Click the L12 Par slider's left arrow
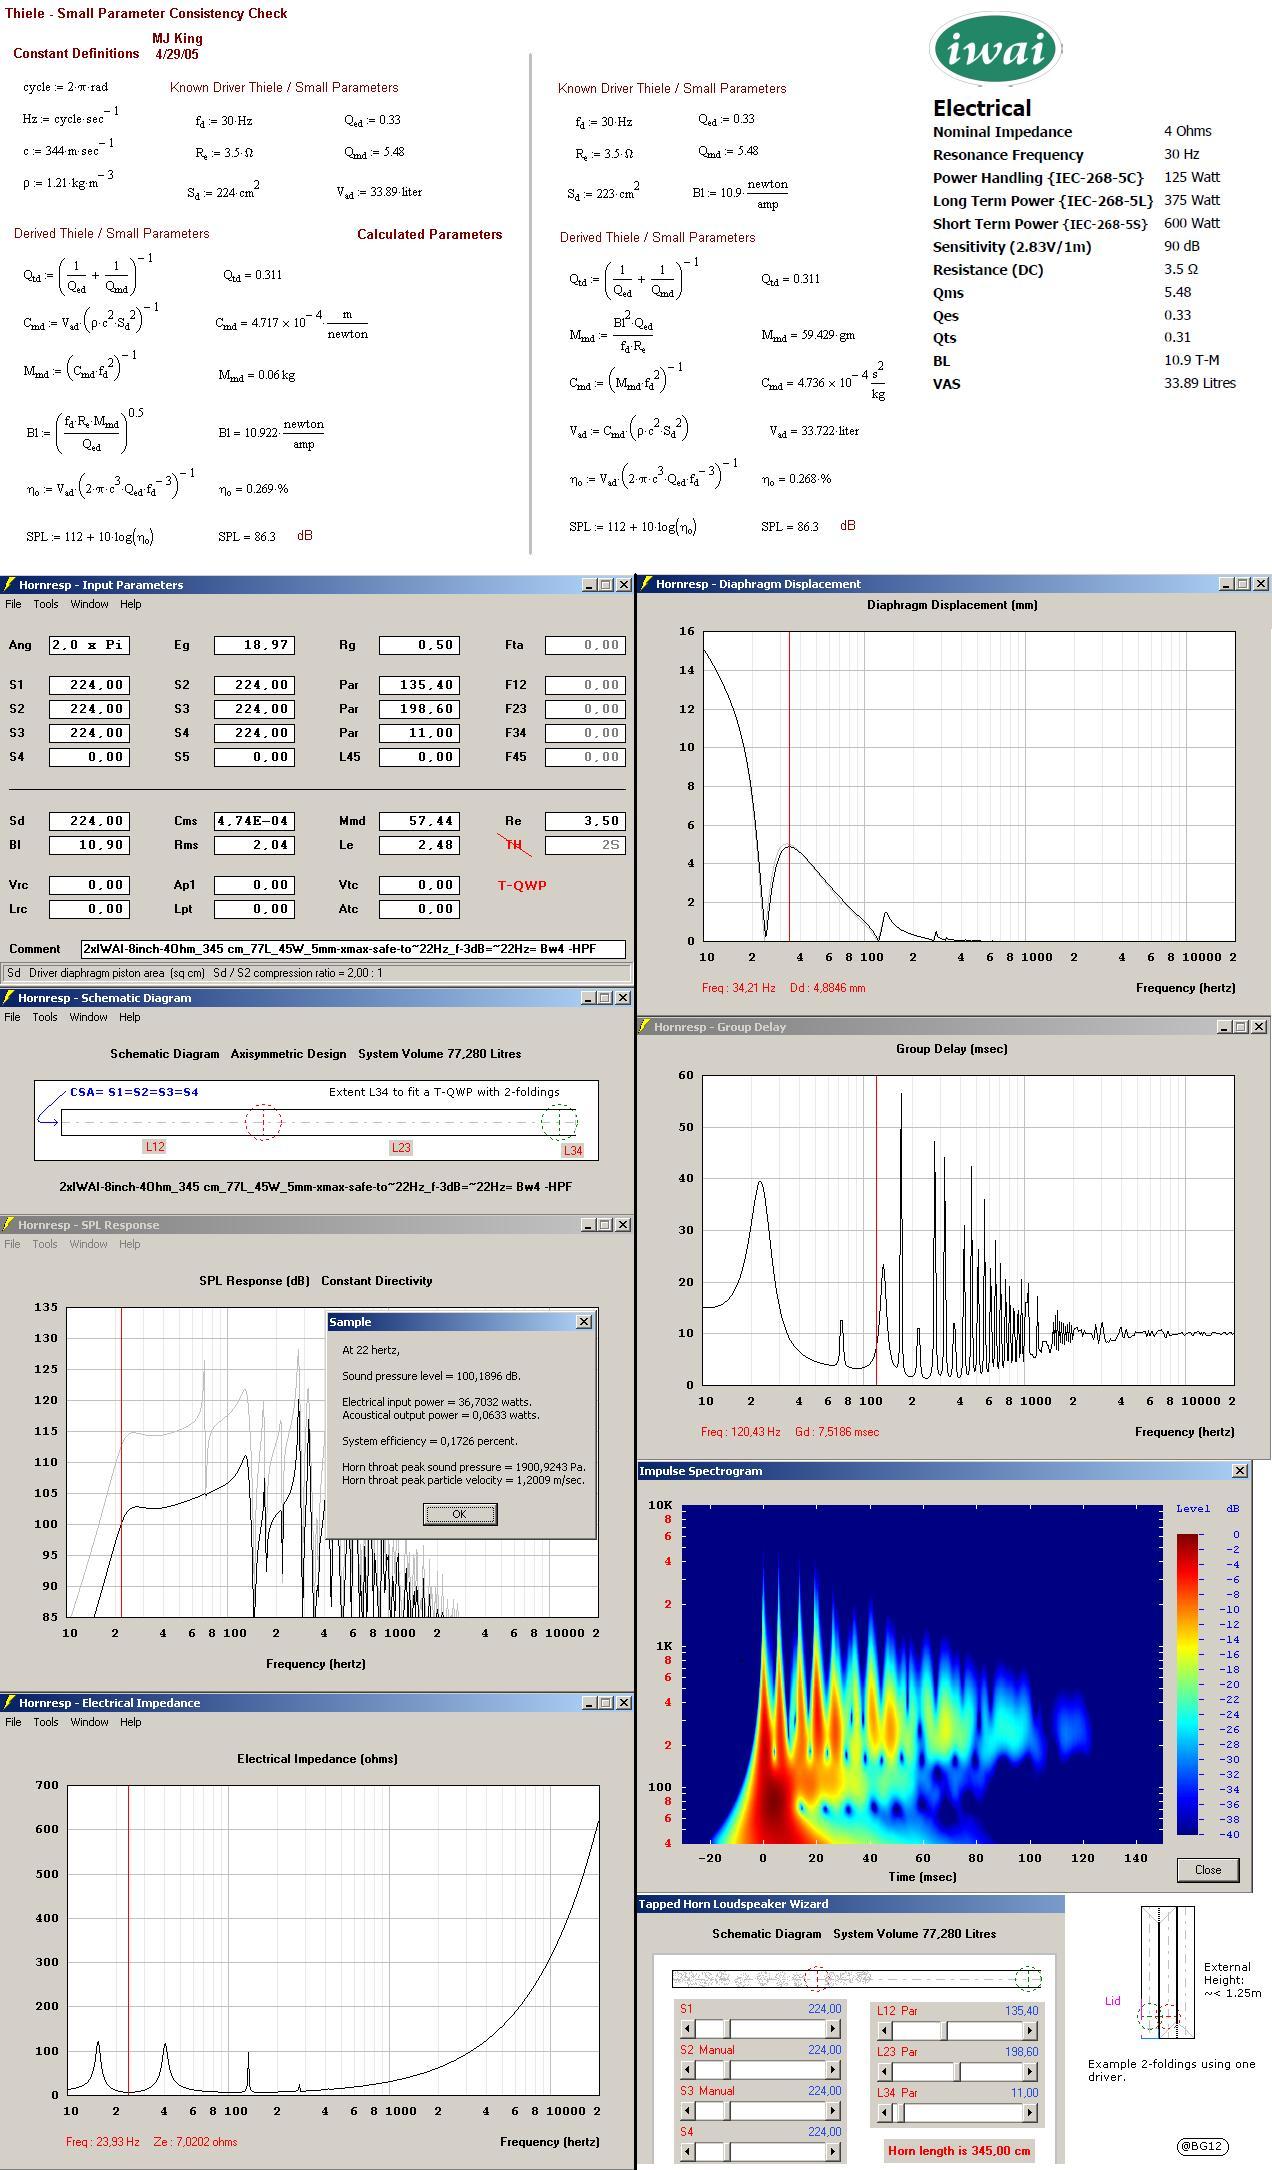1272x2170 pixels. tap(884, 2031)
